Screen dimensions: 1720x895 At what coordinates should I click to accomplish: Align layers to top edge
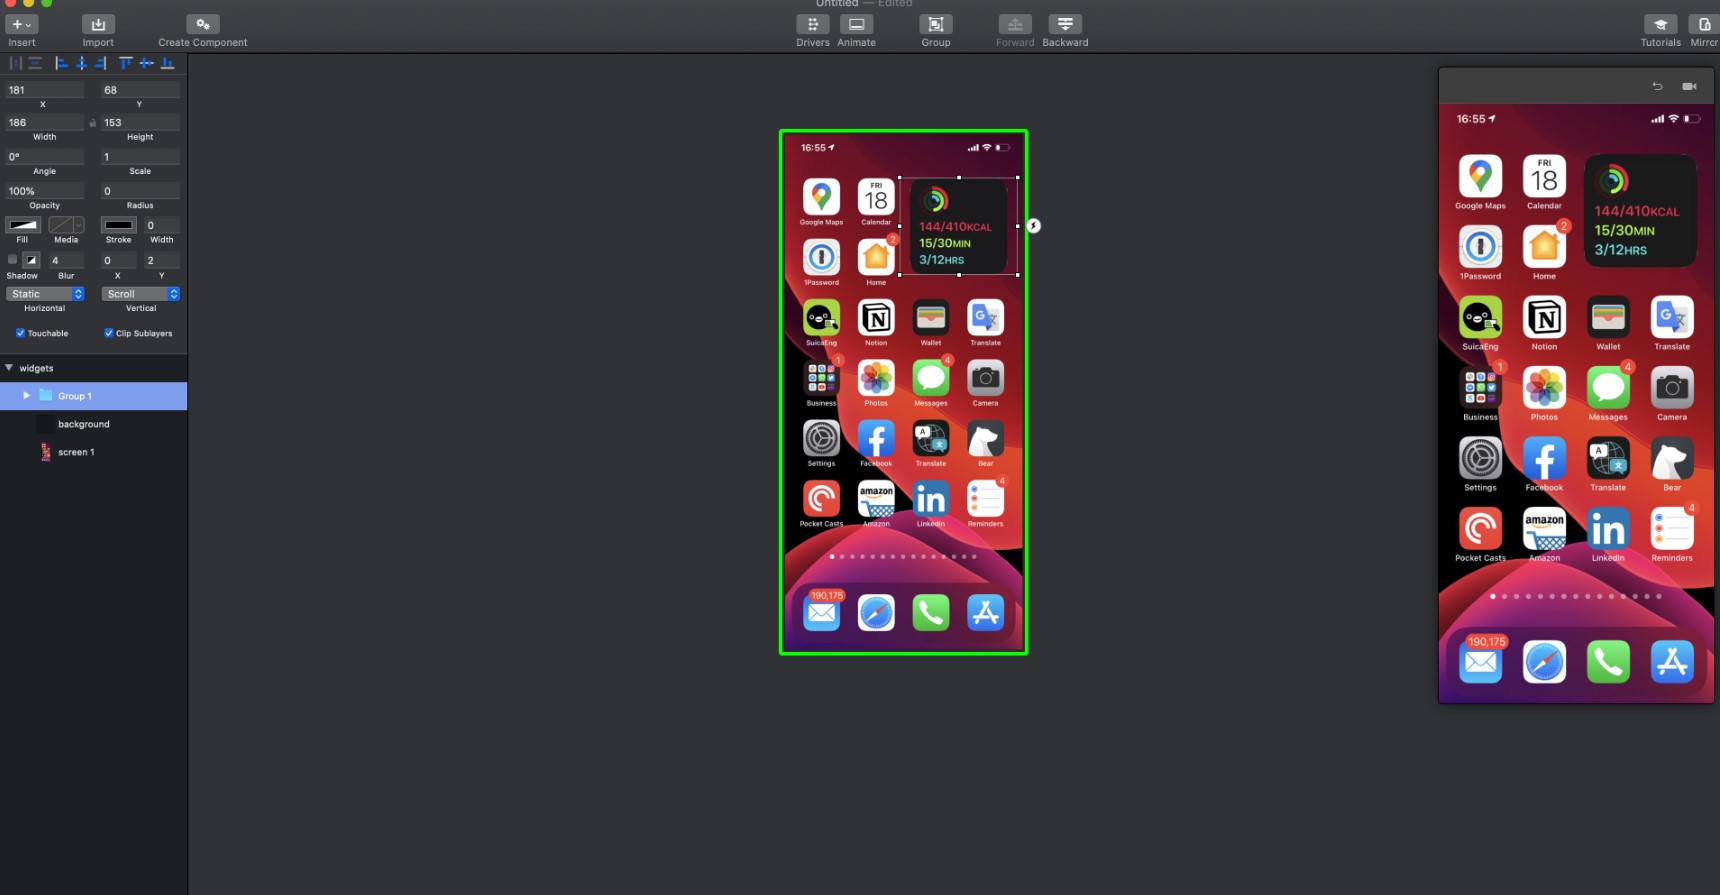(126, 63)
